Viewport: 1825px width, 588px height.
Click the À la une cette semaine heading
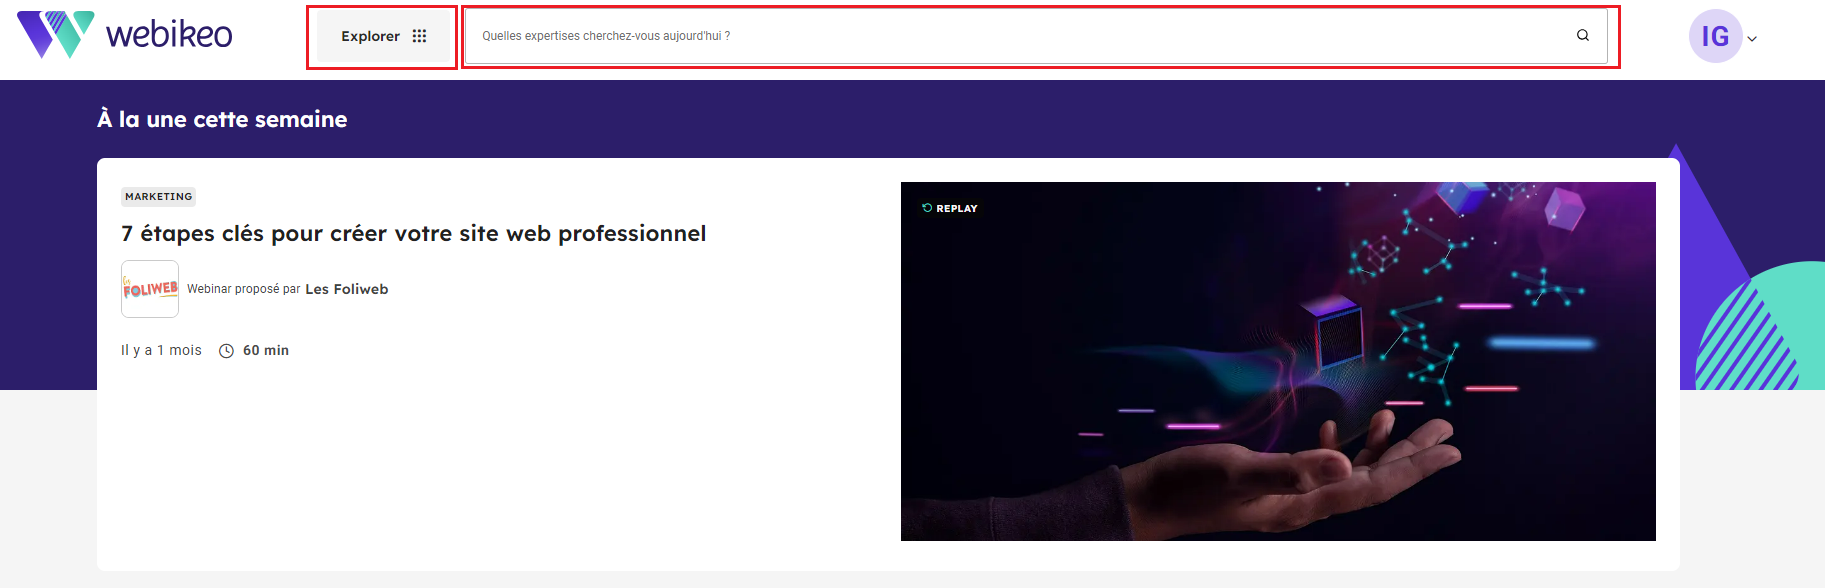pos(222,120)
